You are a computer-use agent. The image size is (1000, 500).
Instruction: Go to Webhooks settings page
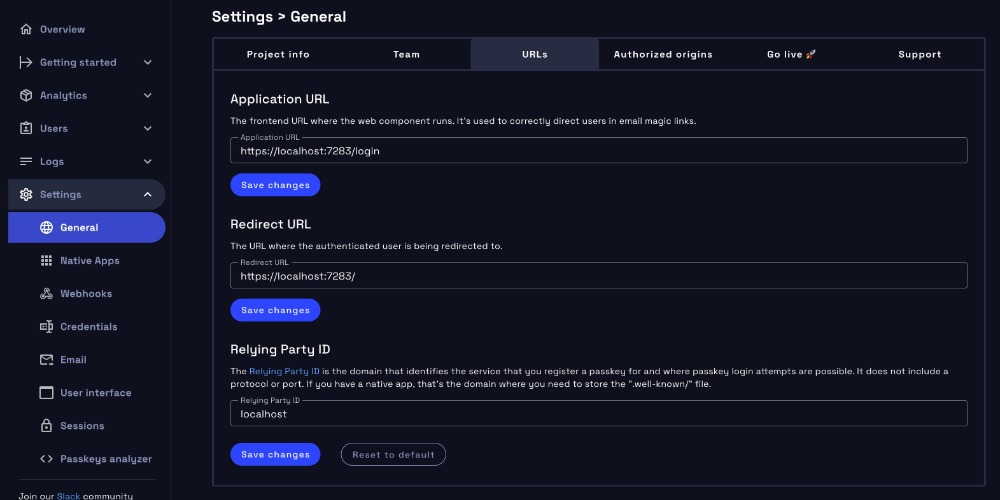click(86, 294)
